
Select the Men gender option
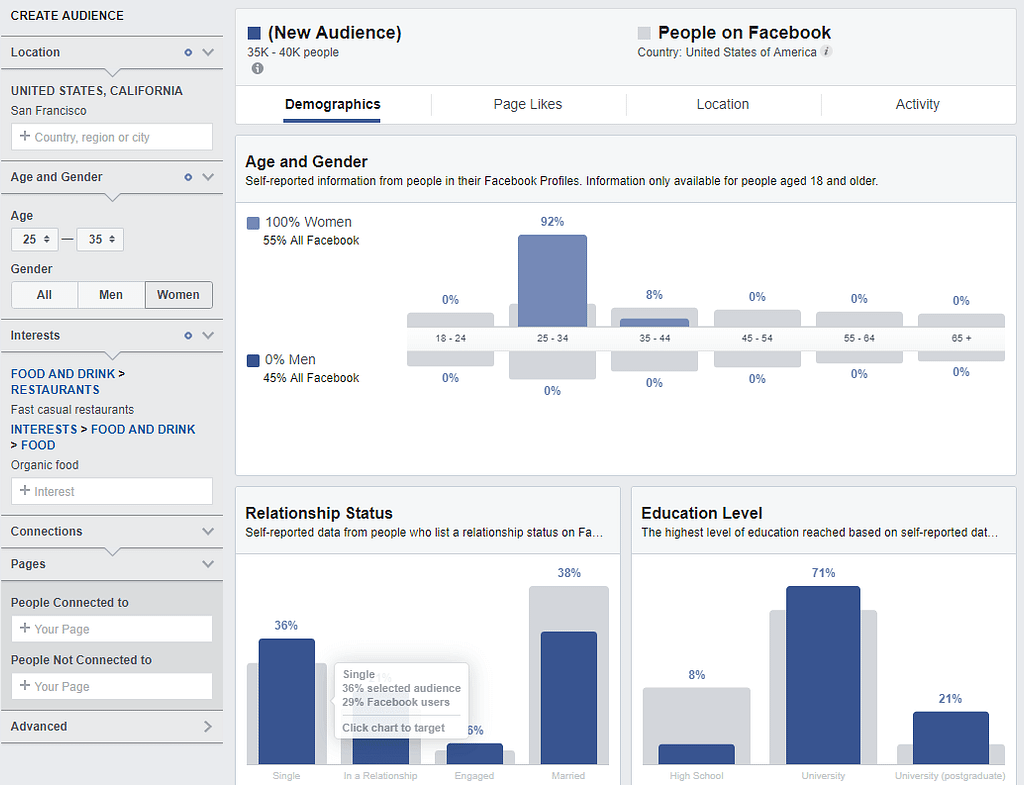(x=111, y=295)
